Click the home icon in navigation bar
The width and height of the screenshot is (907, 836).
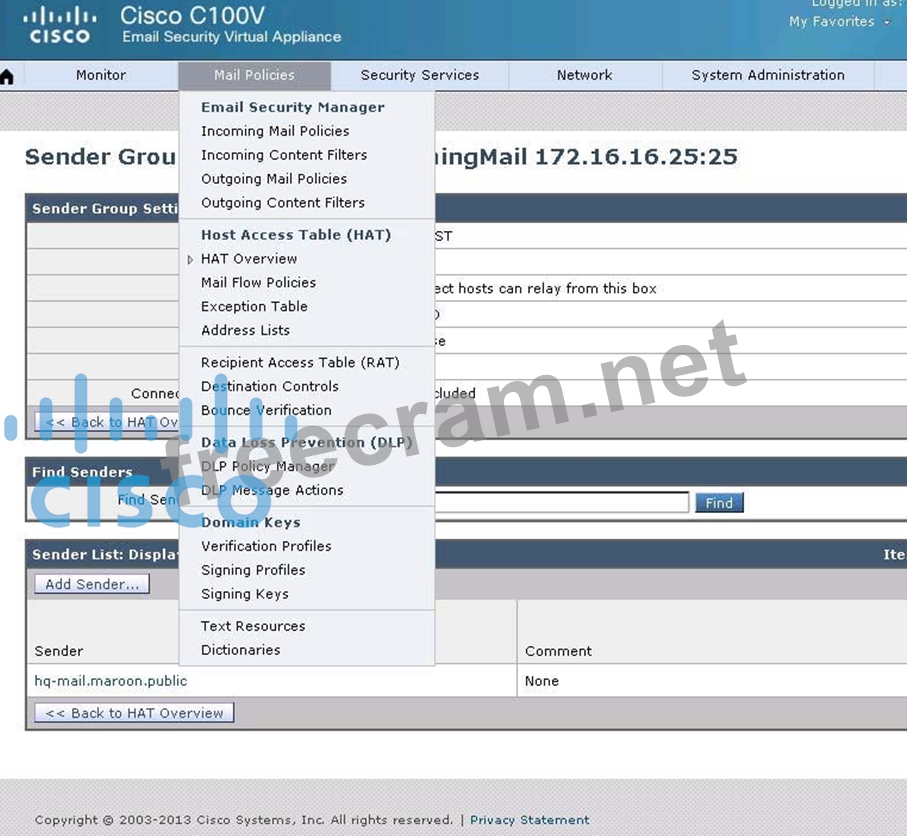[x=7, y=77]
